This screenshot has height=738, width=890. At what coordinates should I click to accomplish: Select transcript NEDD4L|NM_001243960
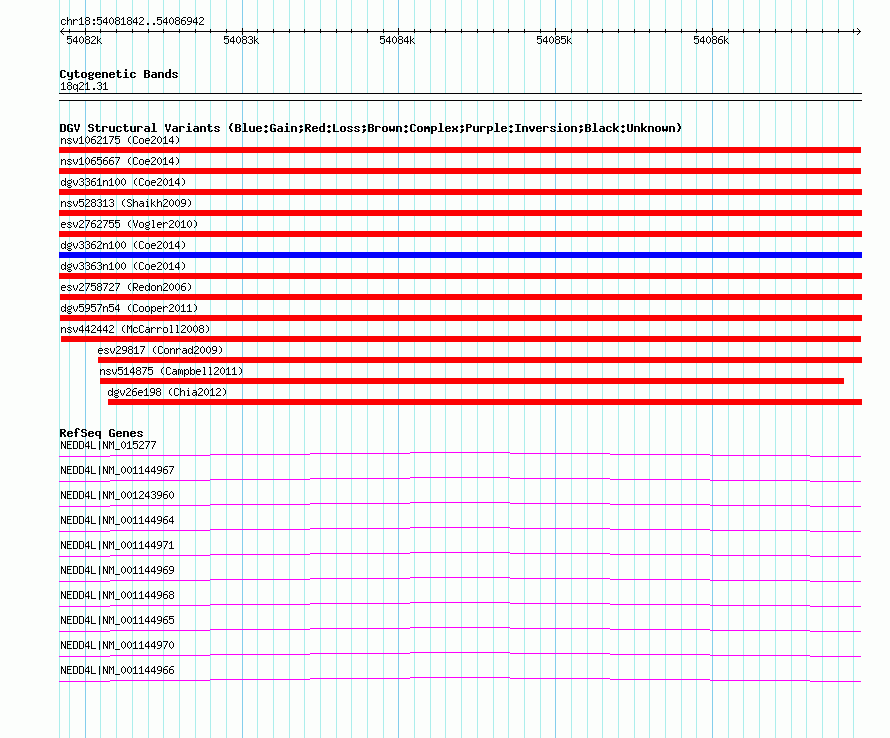117,496
